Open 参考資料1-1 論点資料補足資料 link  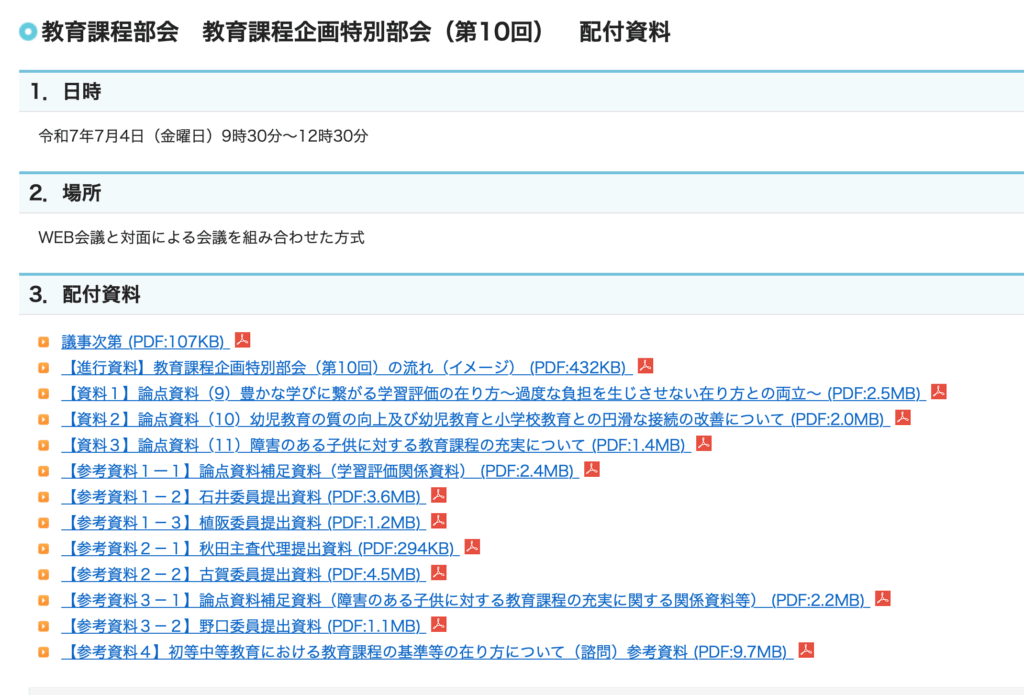[318, 471]
